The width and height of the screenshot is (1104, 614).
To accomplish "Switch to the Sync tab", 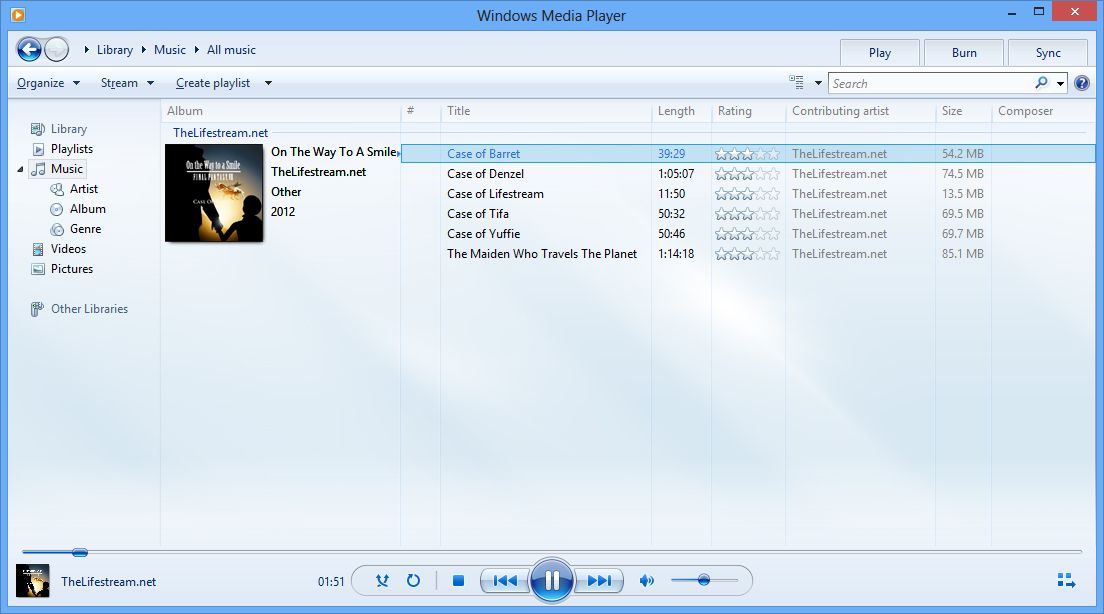I will (x=1047, y=52).
